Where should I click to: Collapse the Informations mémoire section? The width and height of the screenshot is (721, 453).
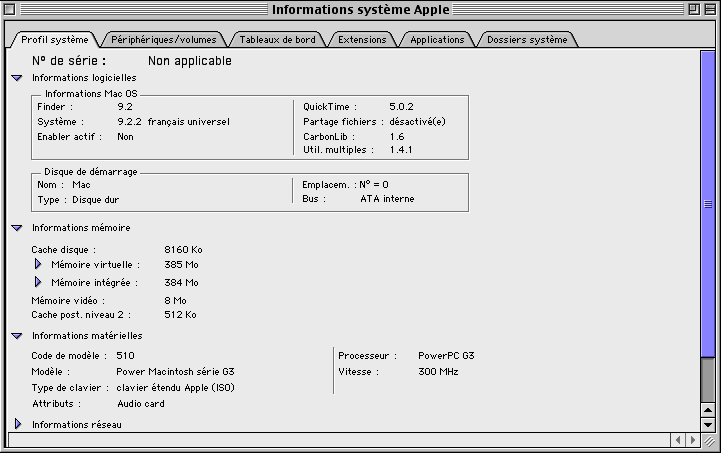coord(17,228)
